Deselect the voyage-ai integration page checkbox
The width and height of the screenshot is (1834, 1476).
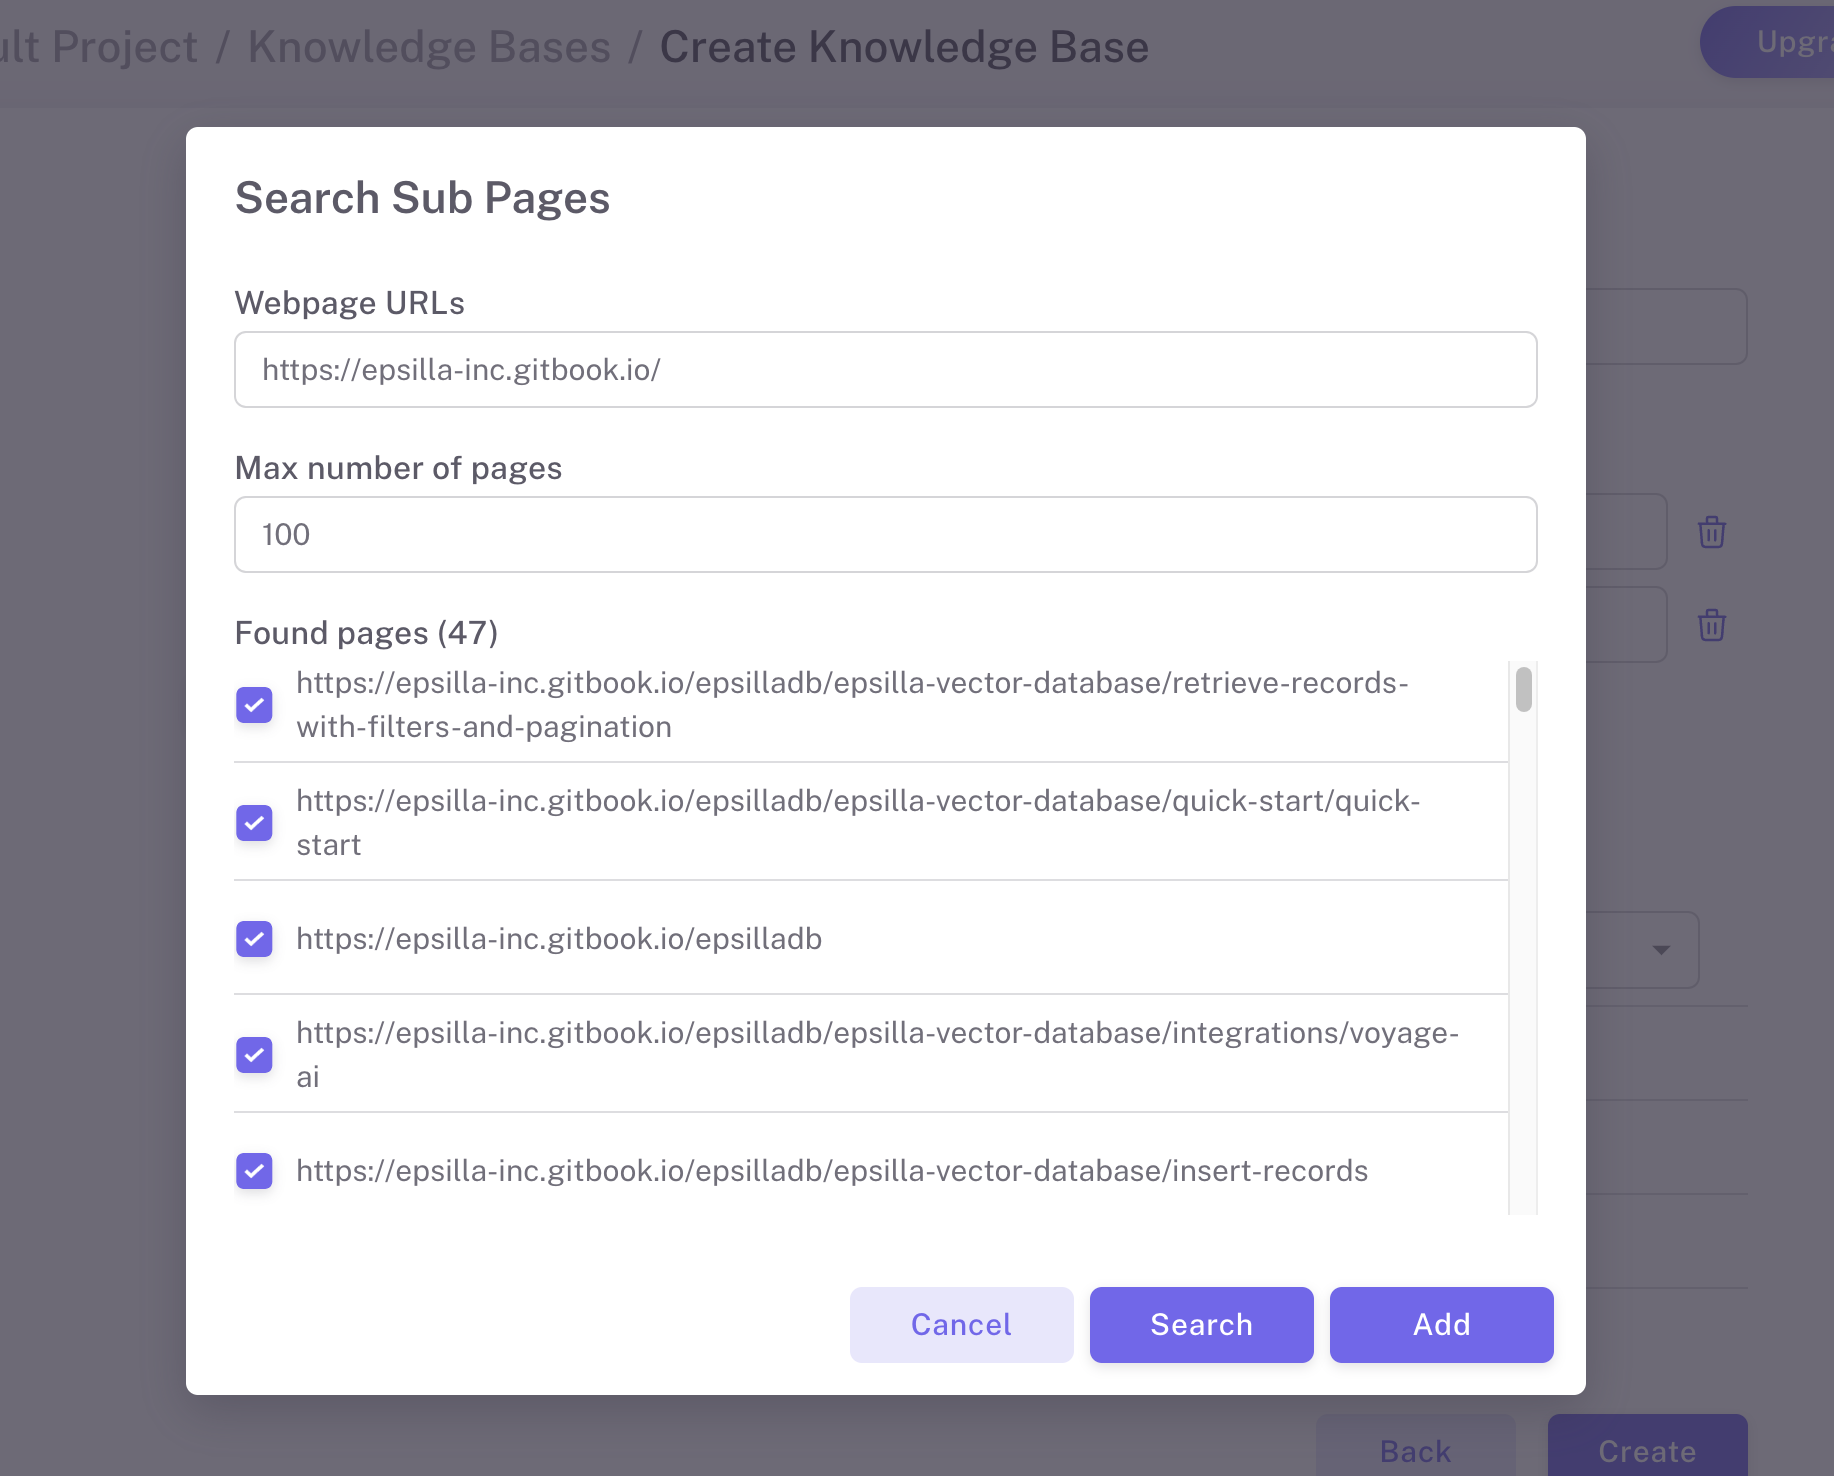254,1055
